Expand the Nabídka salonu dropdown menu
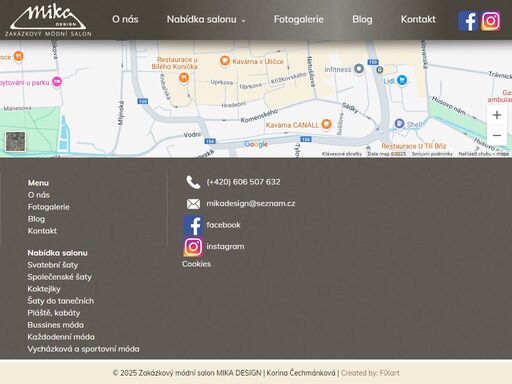The width and height of the screenshot is (512, 384). (206, 20)
